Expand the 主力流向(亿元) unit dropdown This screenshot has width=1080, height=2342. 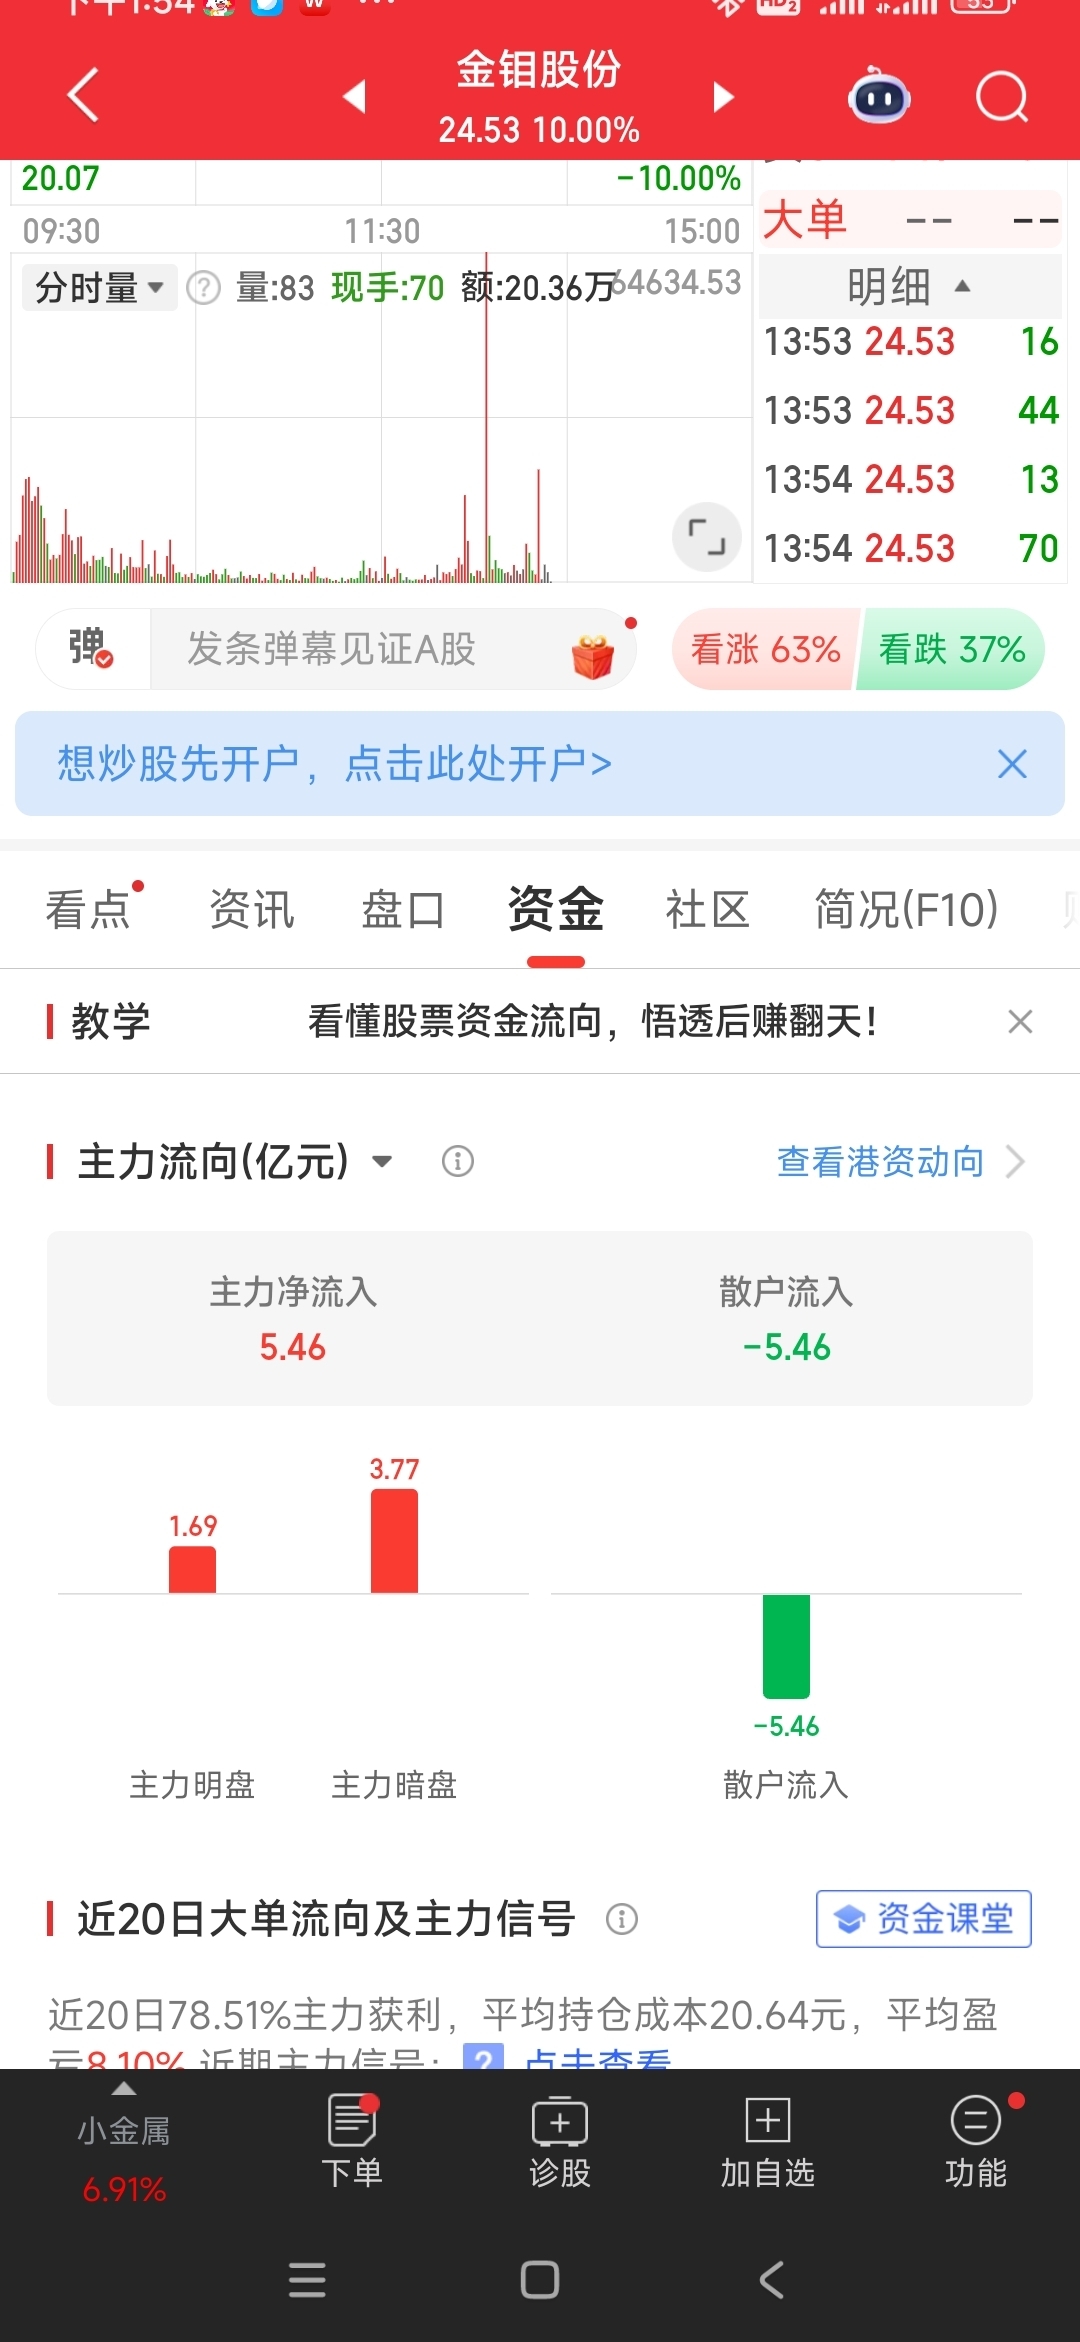point(382,1162)
